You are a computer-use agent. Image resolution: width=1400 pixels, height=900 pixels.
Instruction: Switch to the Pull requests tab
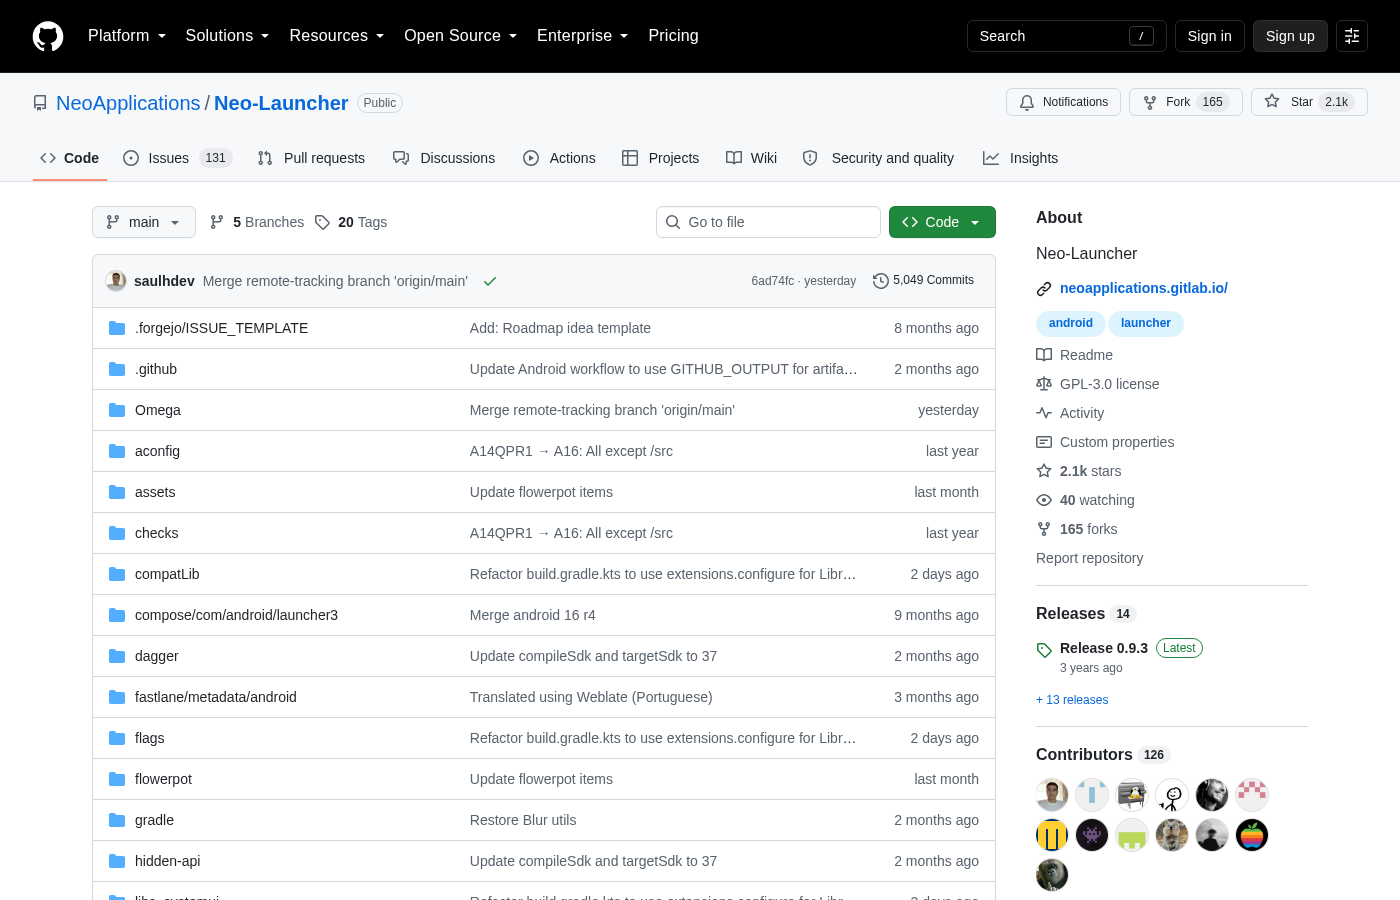click(x=311, y=158)
